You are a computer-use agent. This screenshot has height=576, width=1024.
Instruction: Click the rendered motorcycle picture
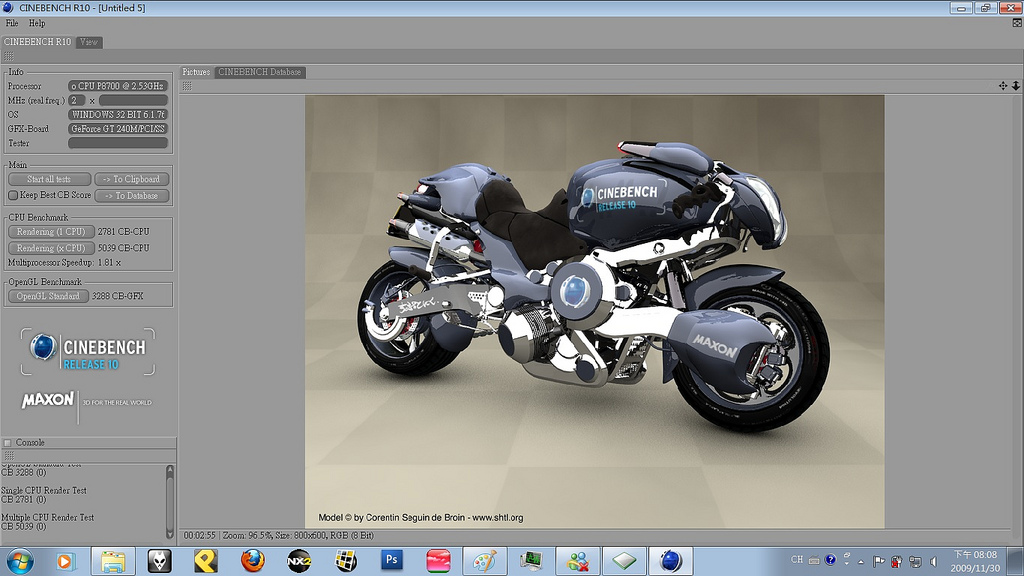point(594,312)
